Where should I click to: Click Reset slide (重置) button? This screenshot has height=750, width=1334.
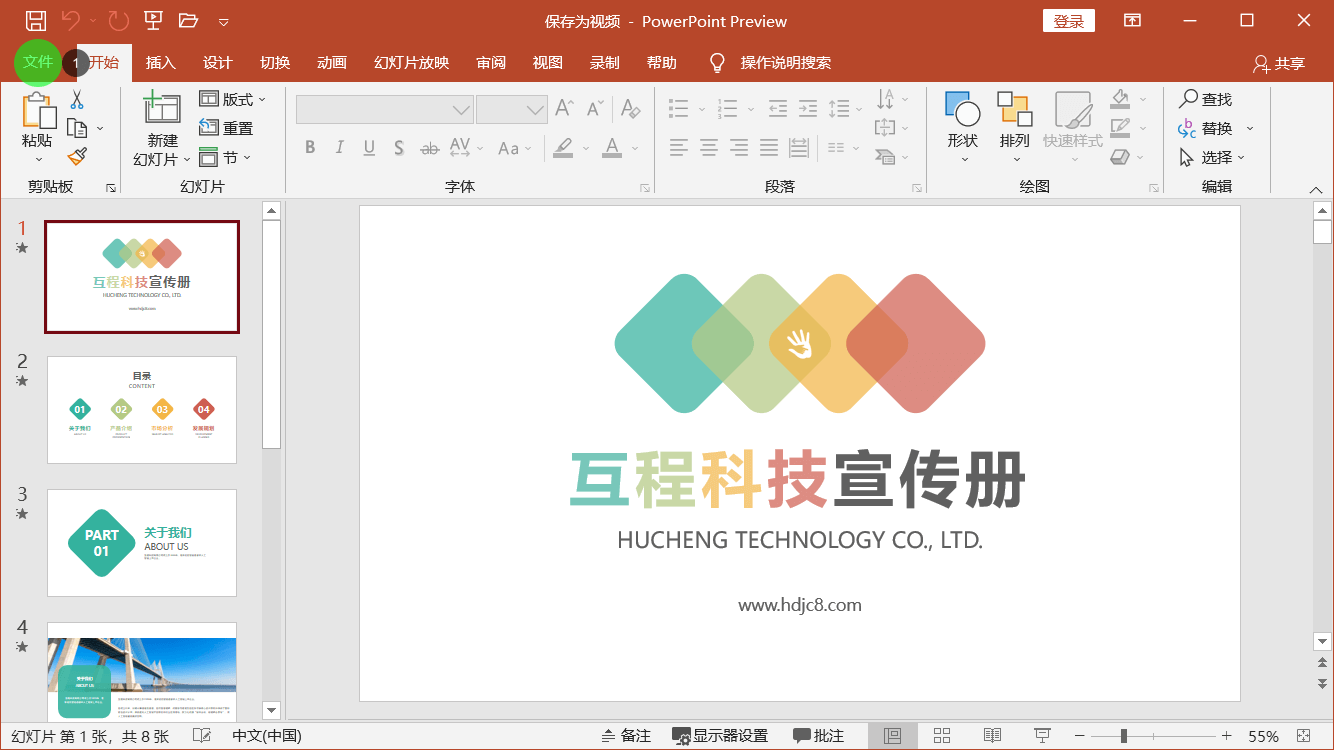[226, 128]
